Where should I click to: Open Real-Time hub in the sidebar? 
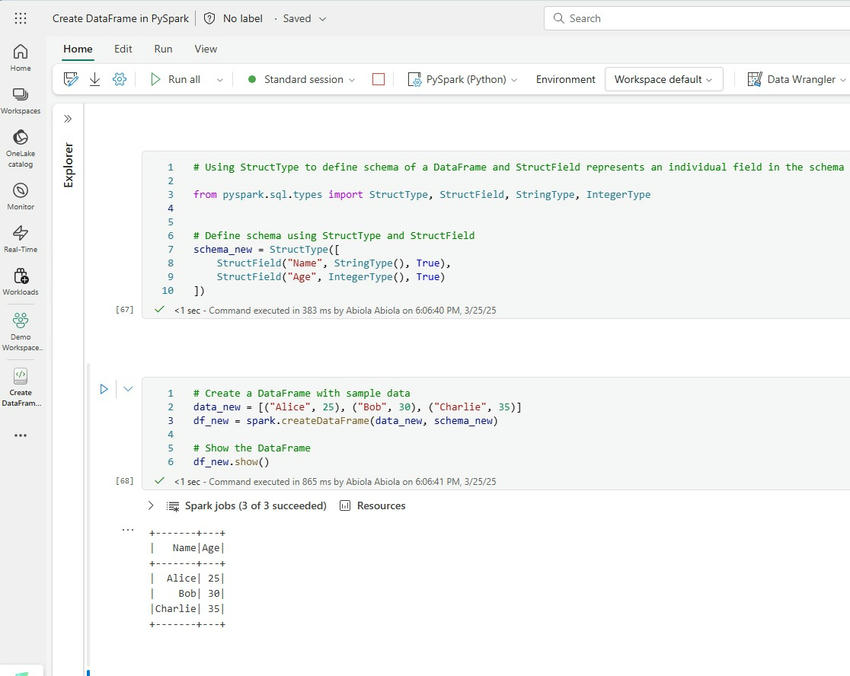click(20, 239)
